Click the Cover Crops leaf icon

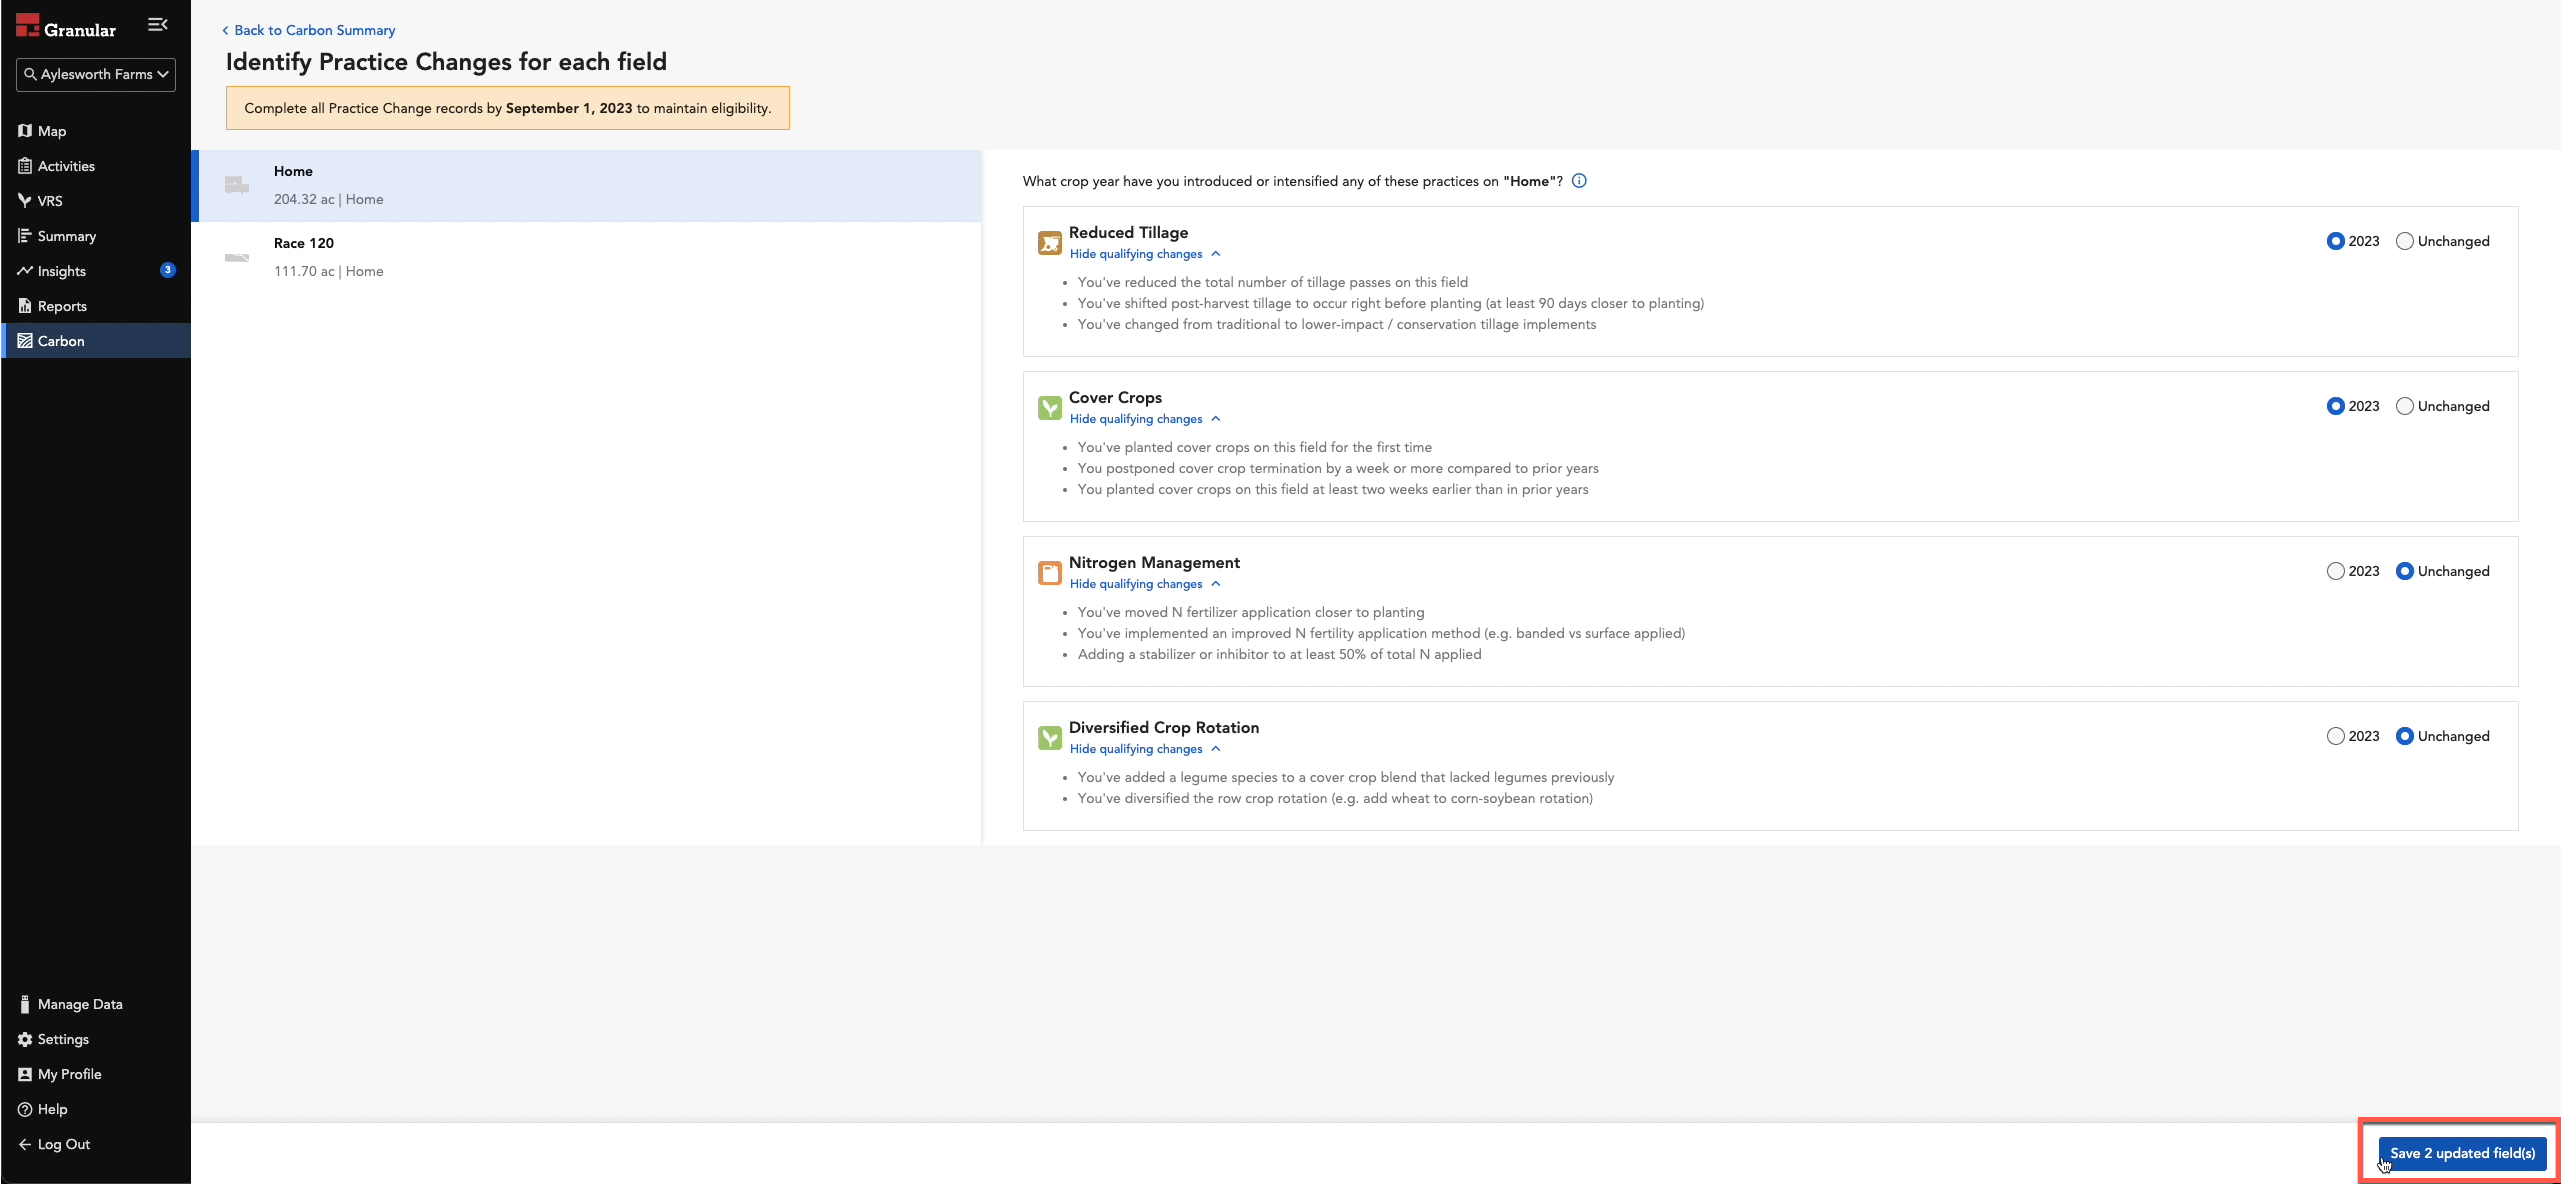coord(1049,407)
